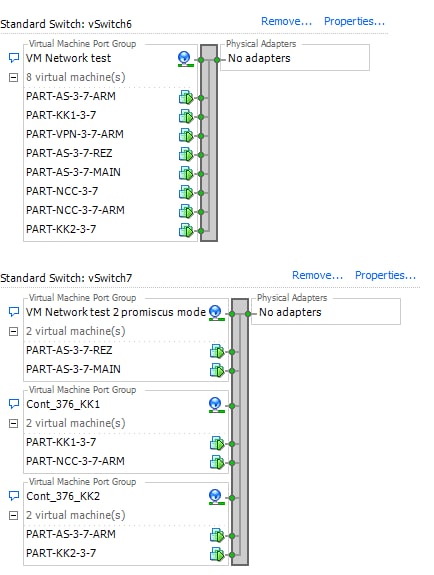Image resolution: width=434 pixels, height=575 pixels.
Task: Click VM icon for PART-NCC-3-7-ARM under Cont_376_KK1
Action: 217,462
